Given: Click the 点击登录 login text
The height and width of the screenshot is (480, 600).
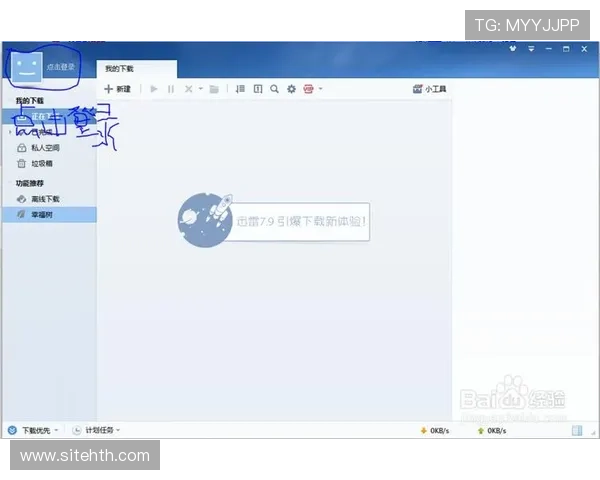Looking at the screenshot, I should [x=60, y=67].
